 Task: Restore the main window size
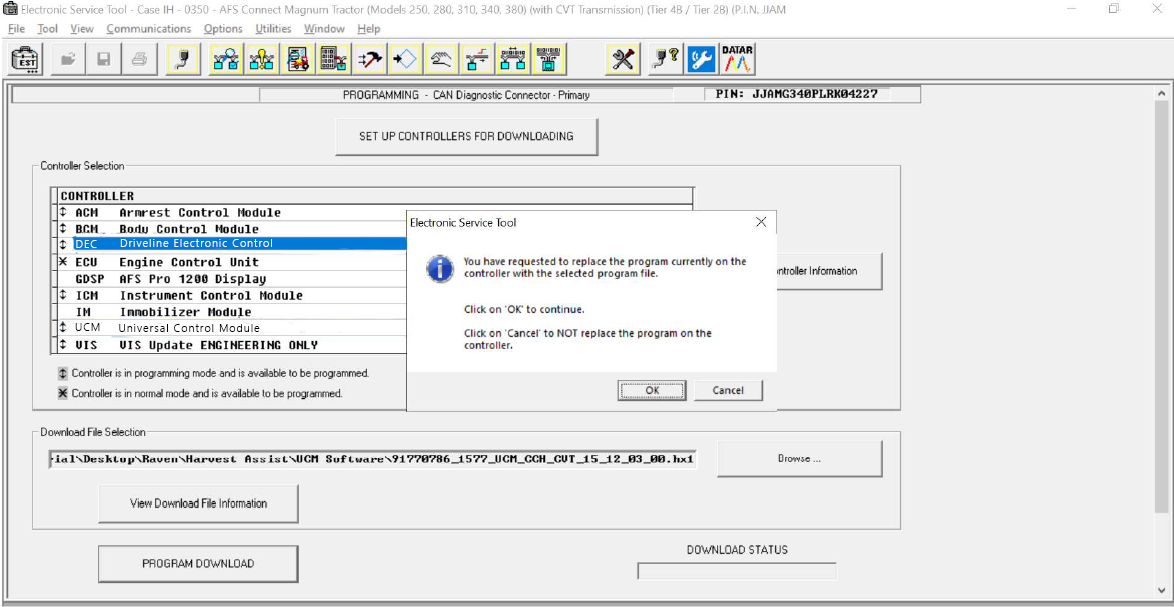coord(1114,9)
